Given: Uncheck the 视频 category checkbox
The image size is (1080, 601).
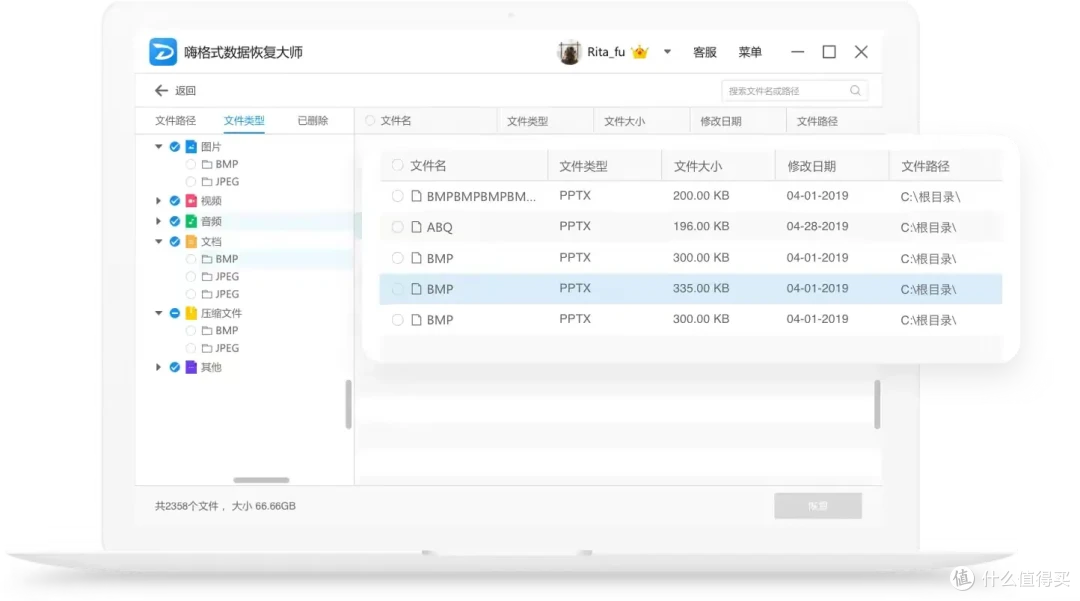Looking at the screenshot, I should pyautogui.click(x=174, y=201).
